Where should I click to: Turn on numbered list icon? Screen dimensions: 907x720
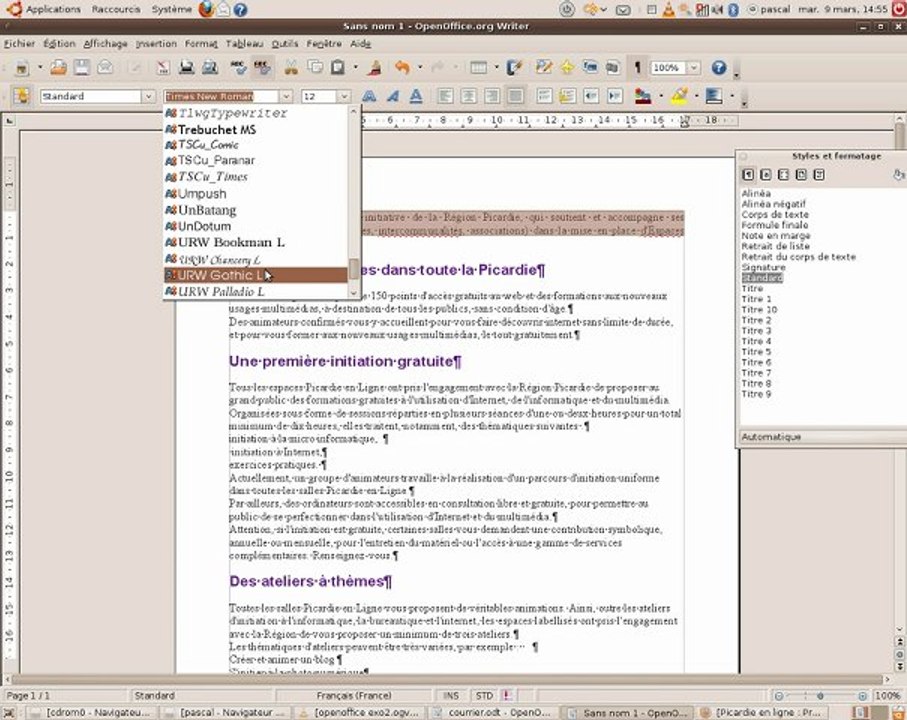point(544,96)
